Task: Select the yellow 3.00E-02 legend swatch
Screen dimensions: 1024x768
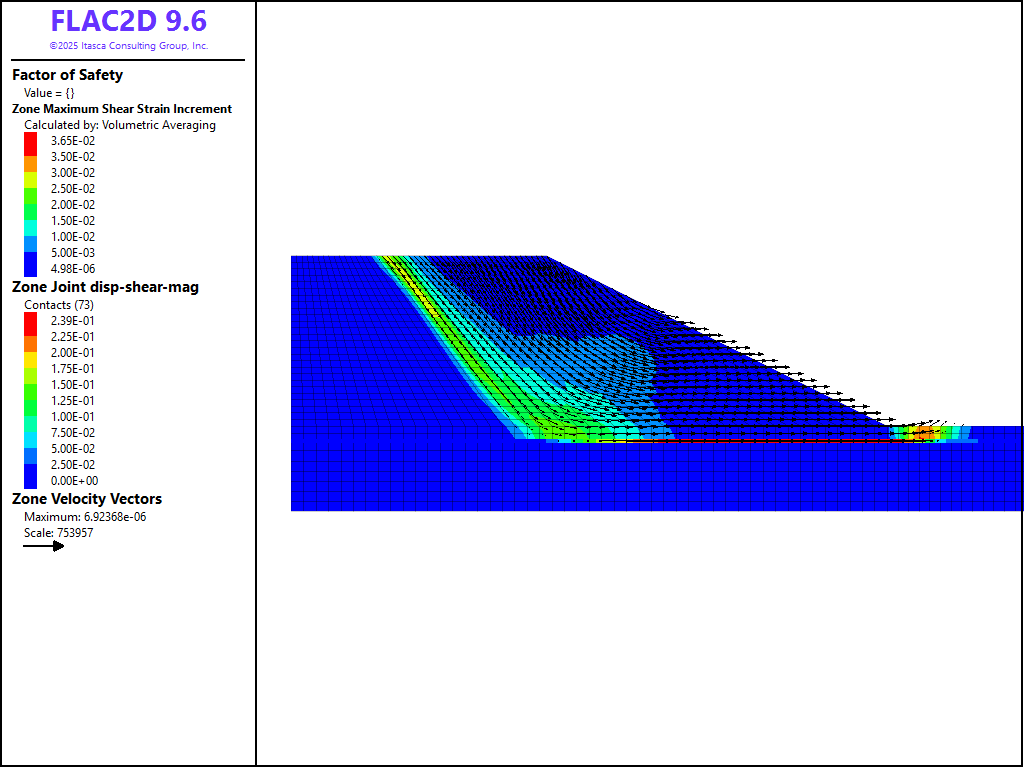Action: pos(30,173)
